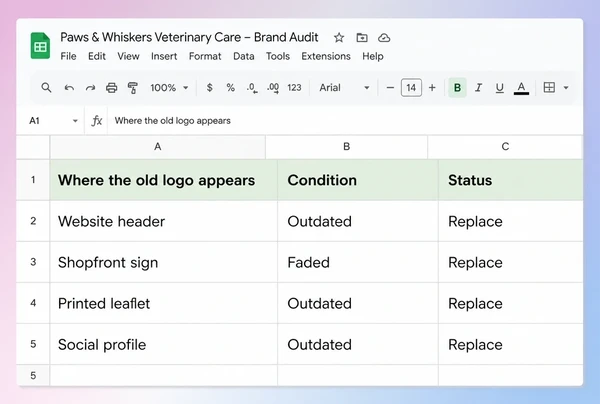Check cloud save status icon
600x404 pixels.
384,37
